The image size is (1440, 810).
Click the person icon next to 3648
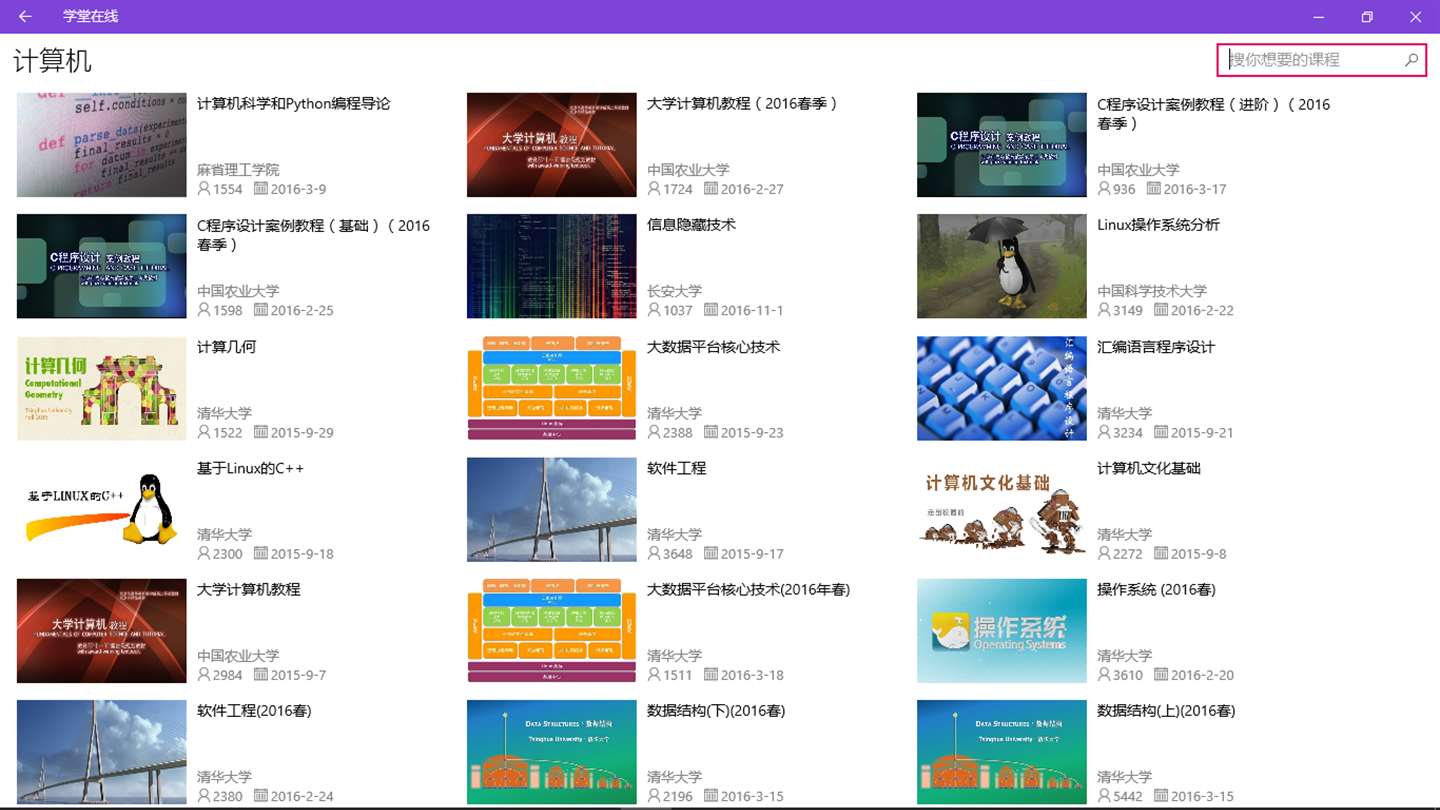pos(654,553)
